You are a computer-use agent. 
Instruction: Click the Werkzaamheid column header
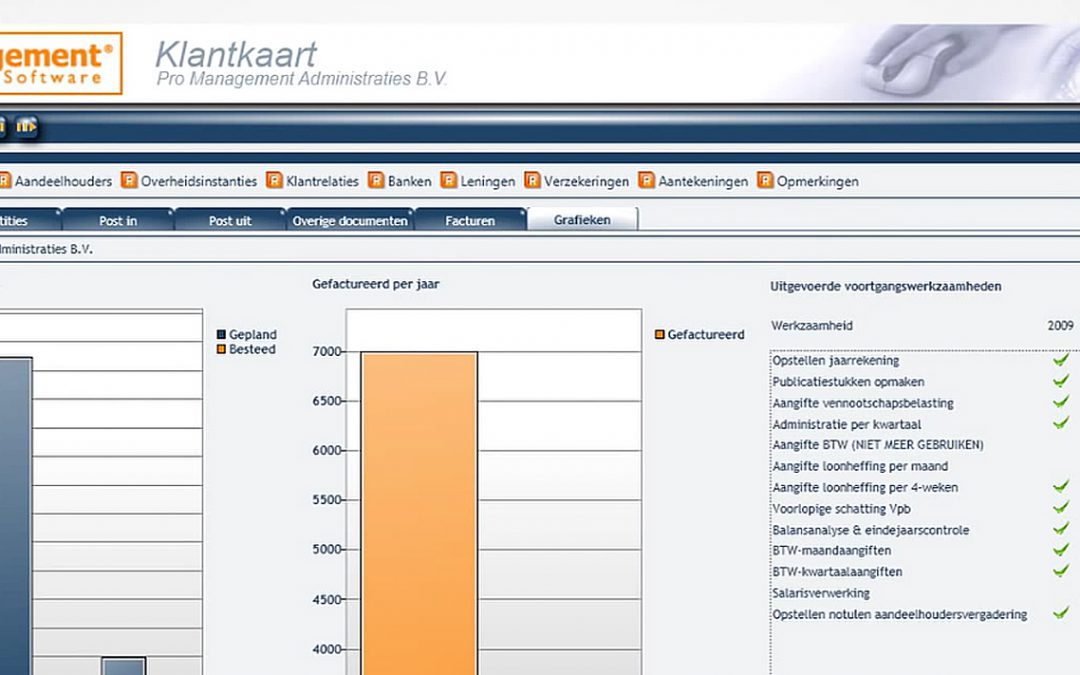[811, 326]
